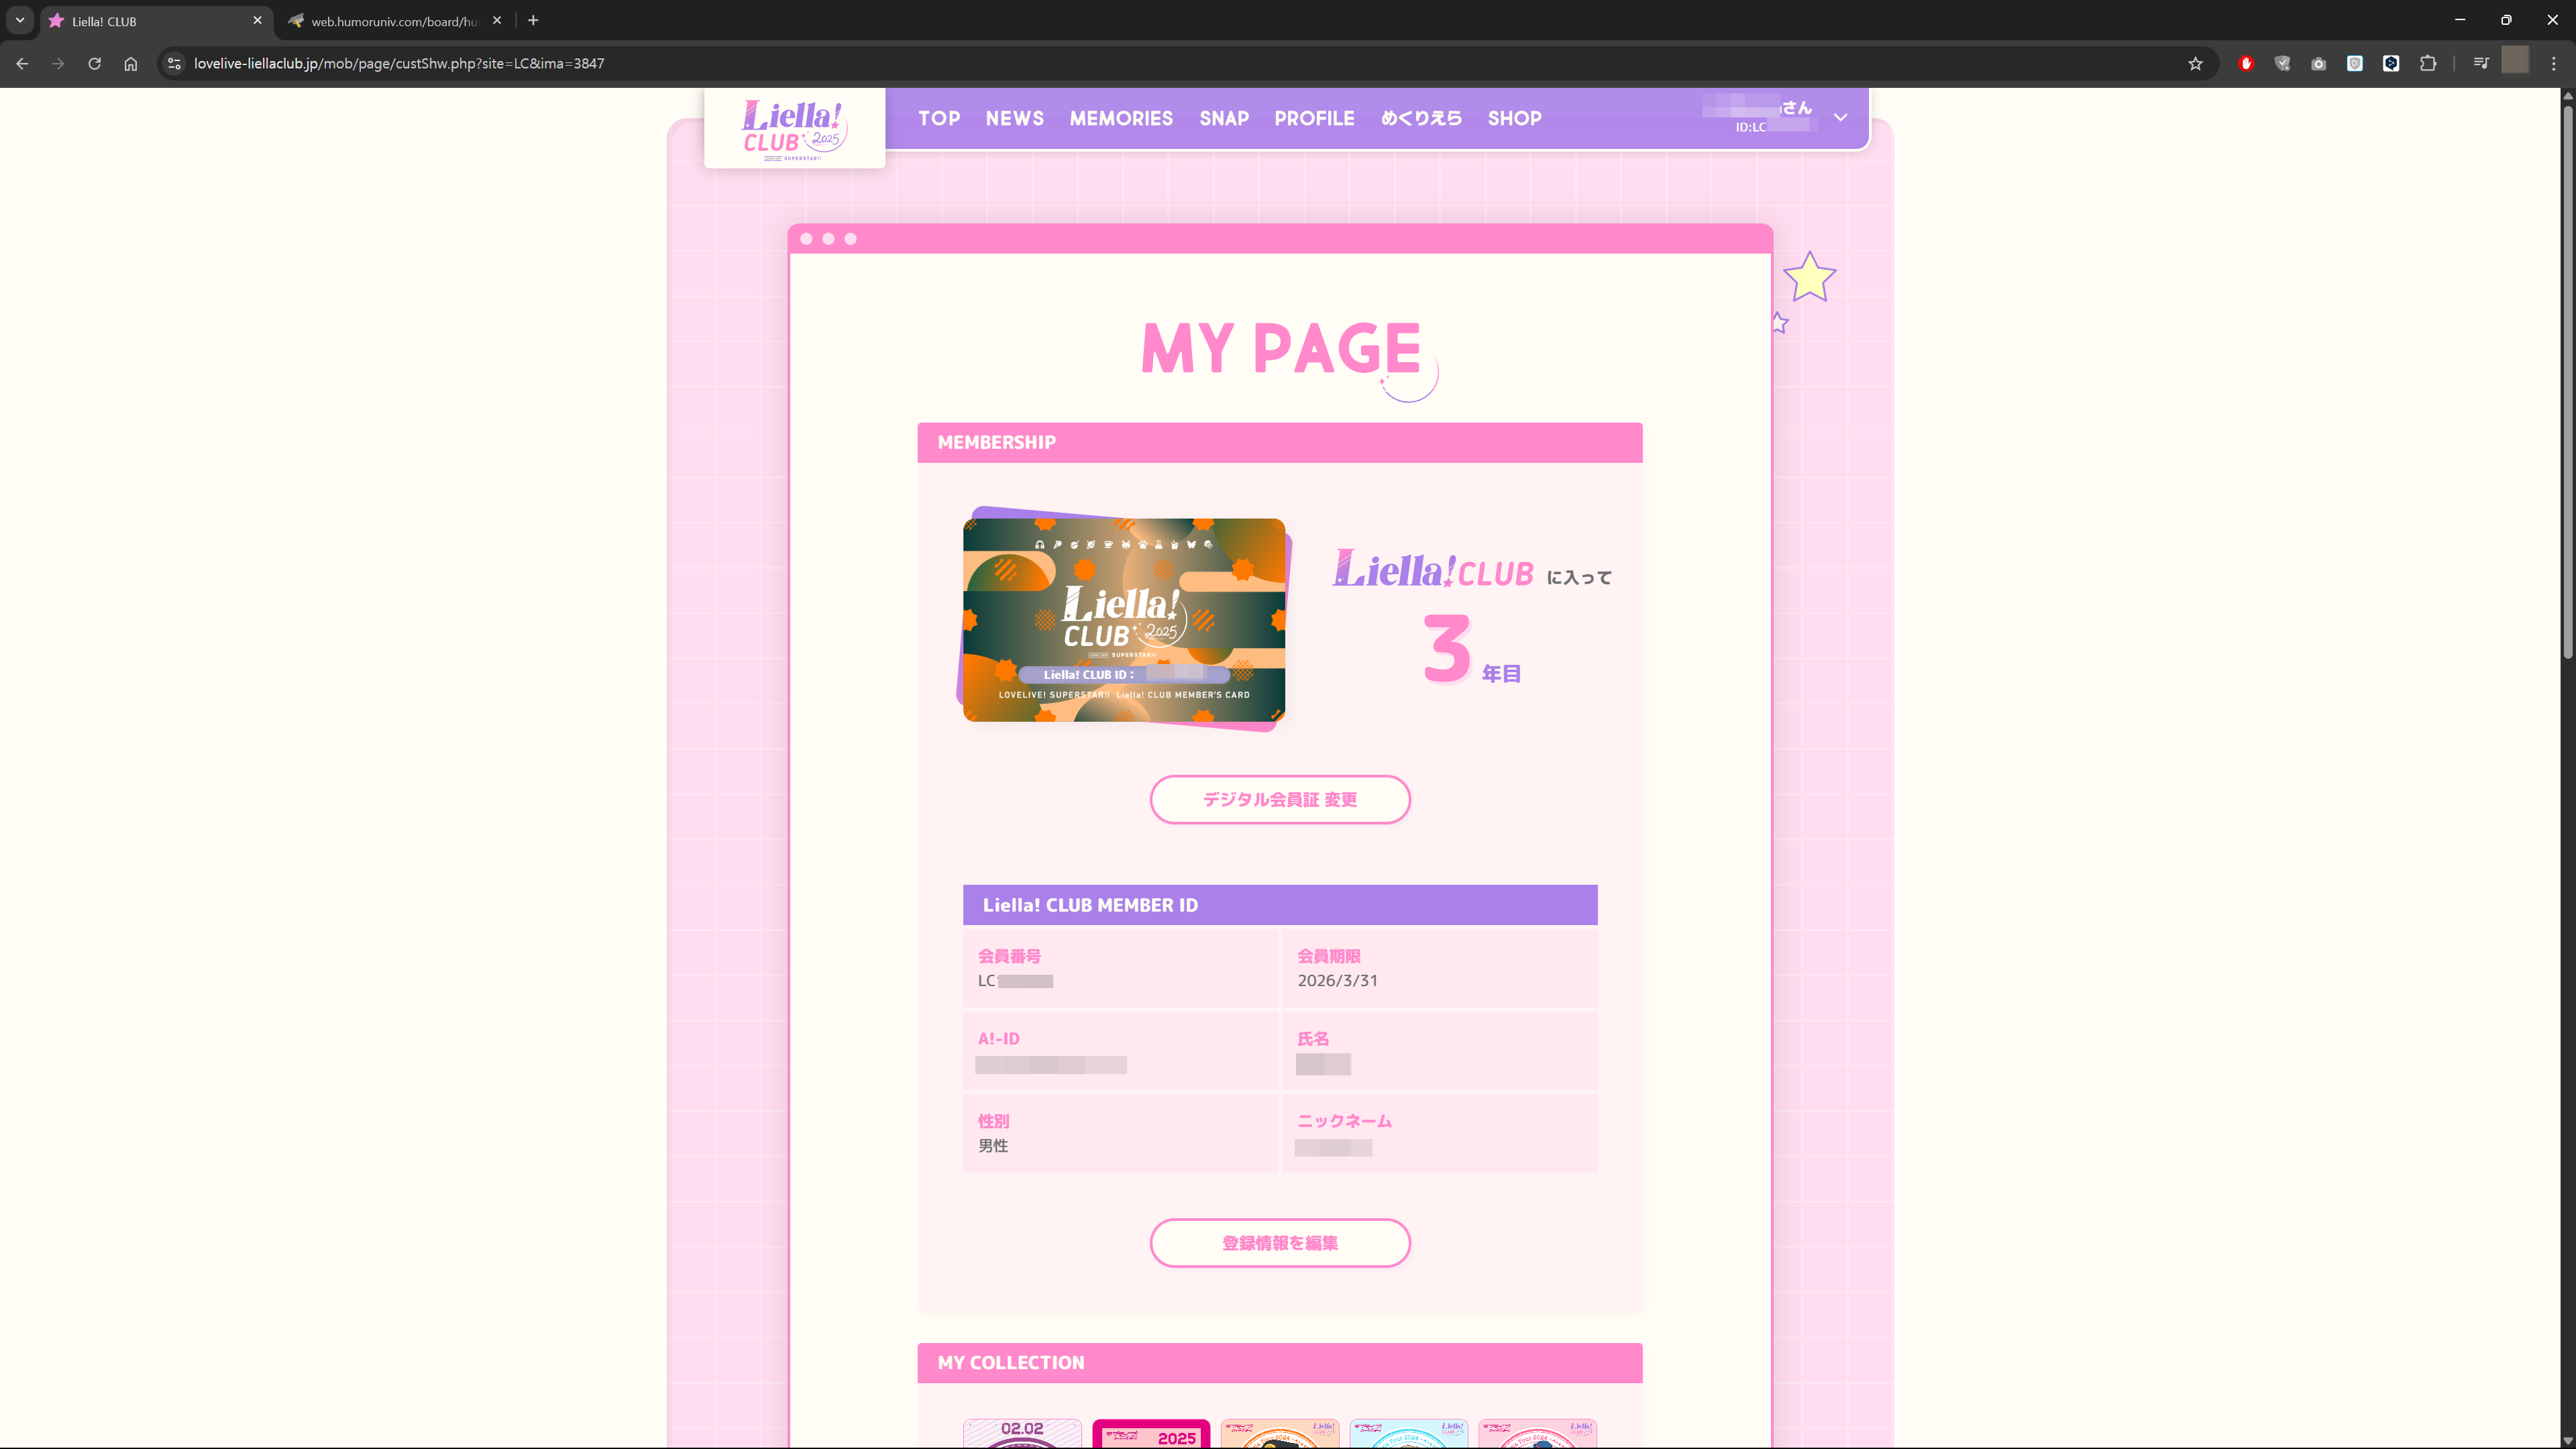
Task: Open the Chrome three-dot menu
Action: click(2553, 64)
